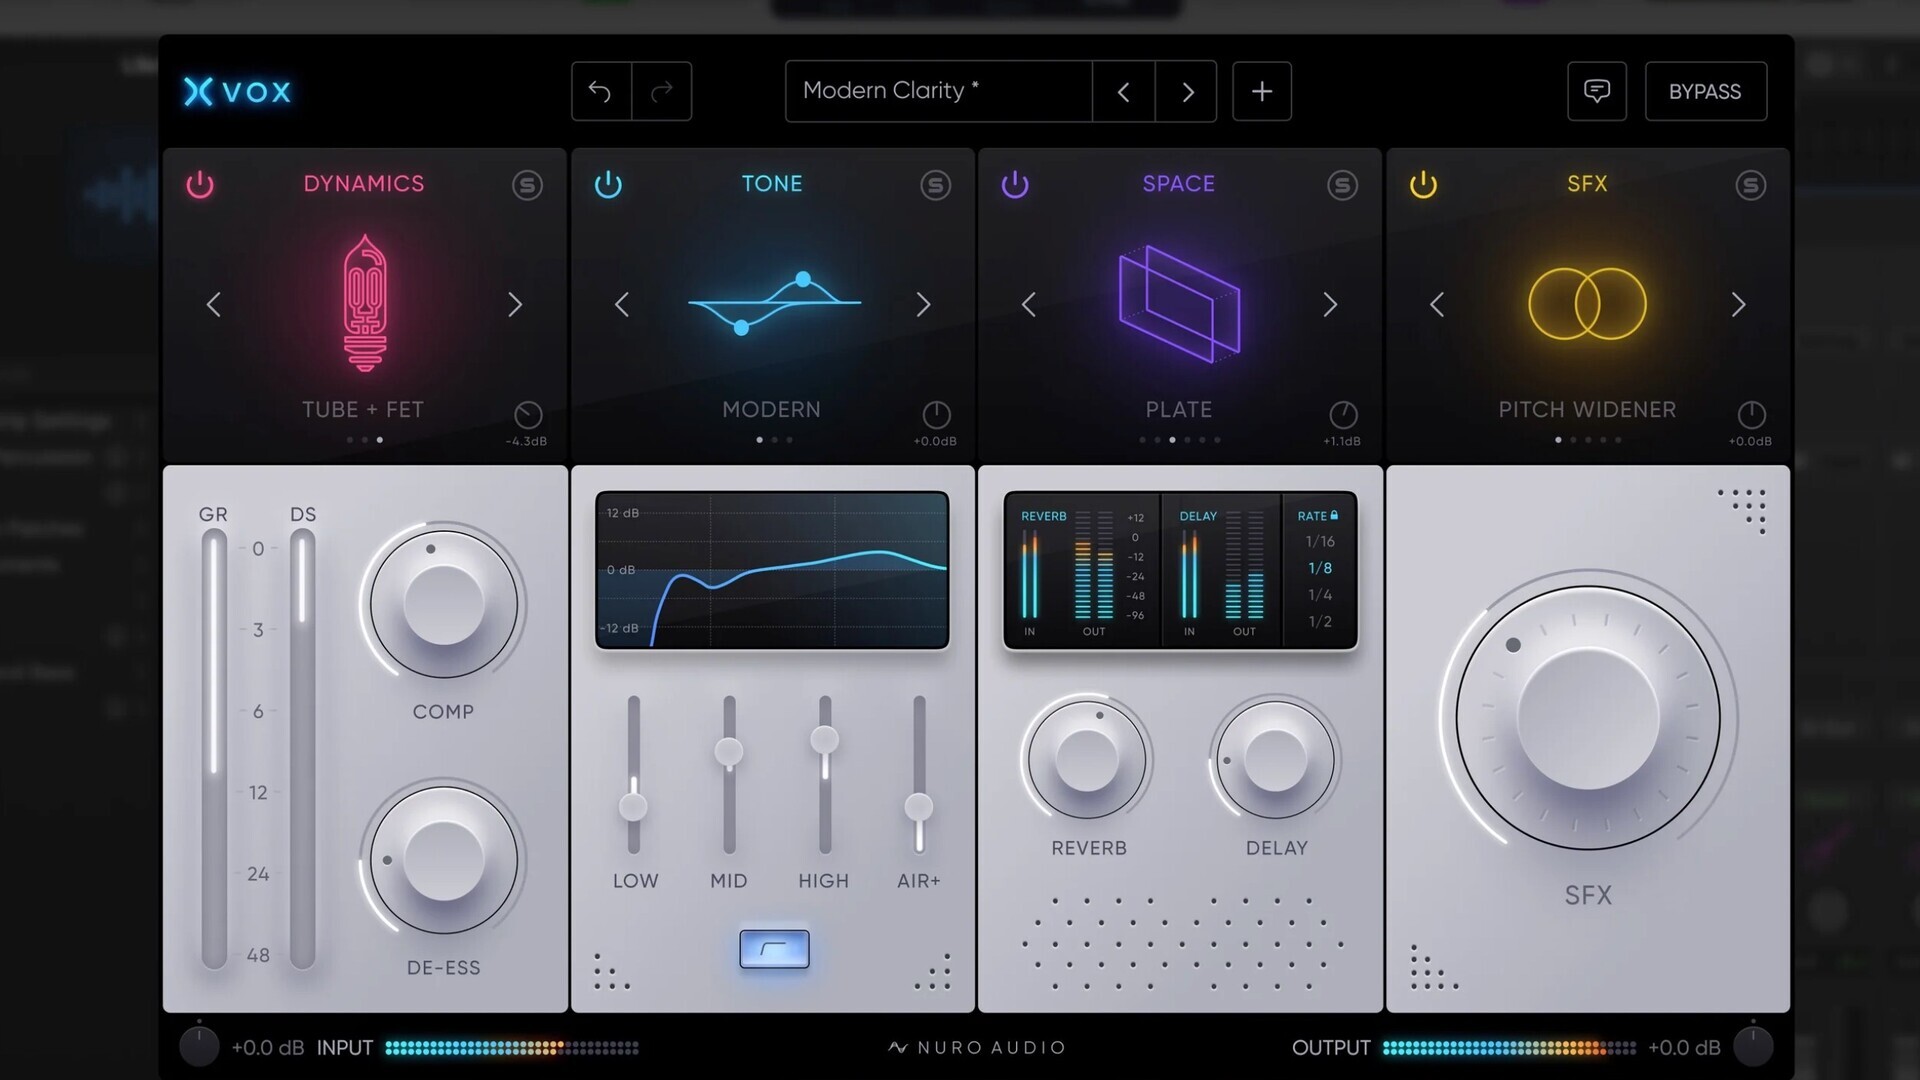1920x1080 pixels.
Task: Switch to previous Dynamics compressor type
Action: click(213, 304)
